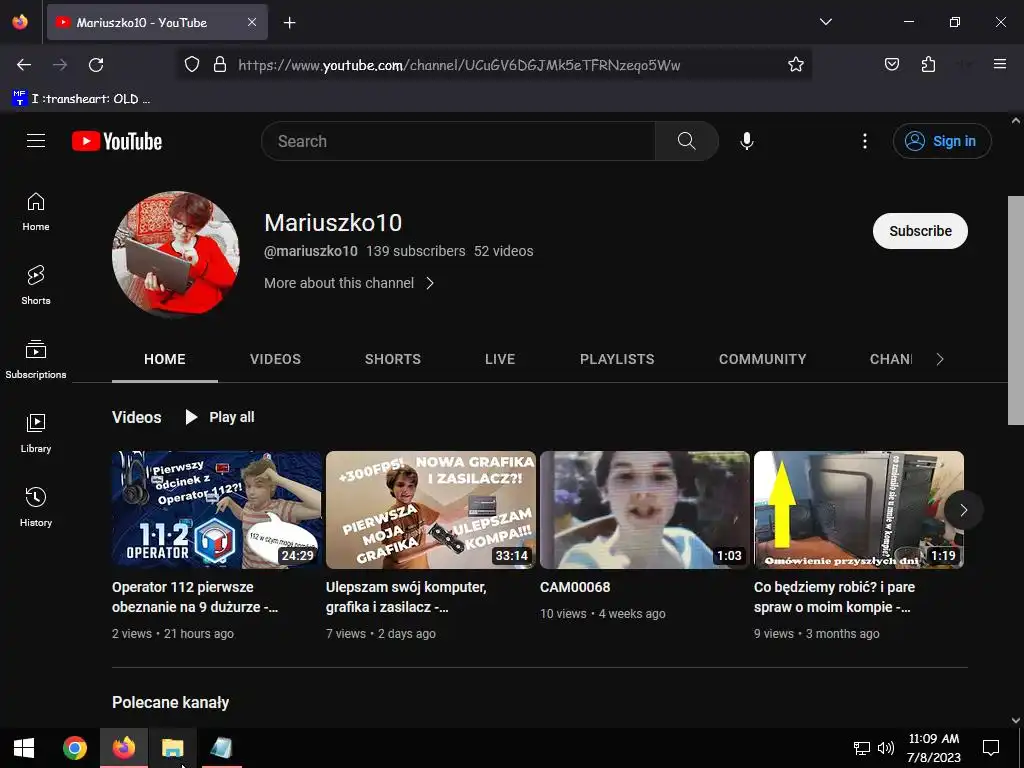
Task: Bookmark this page with the star icon
Action: [795, 65]
